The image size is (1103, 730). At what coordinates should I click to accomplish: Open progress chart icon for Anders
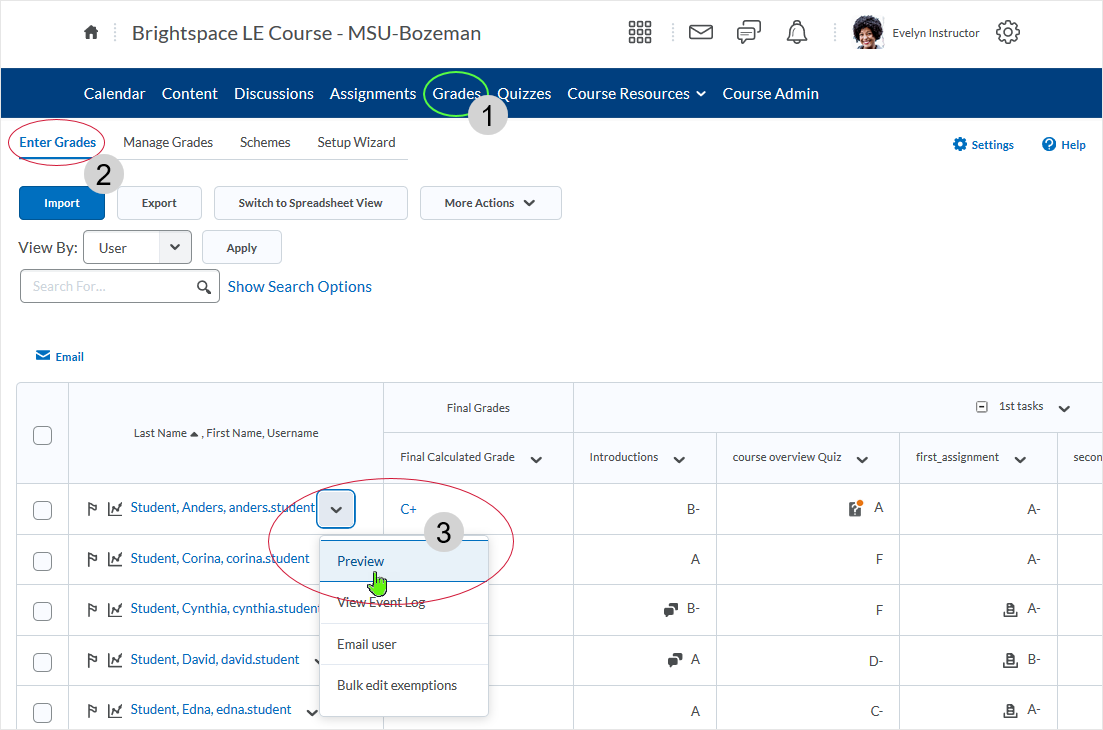click(115, 508)
